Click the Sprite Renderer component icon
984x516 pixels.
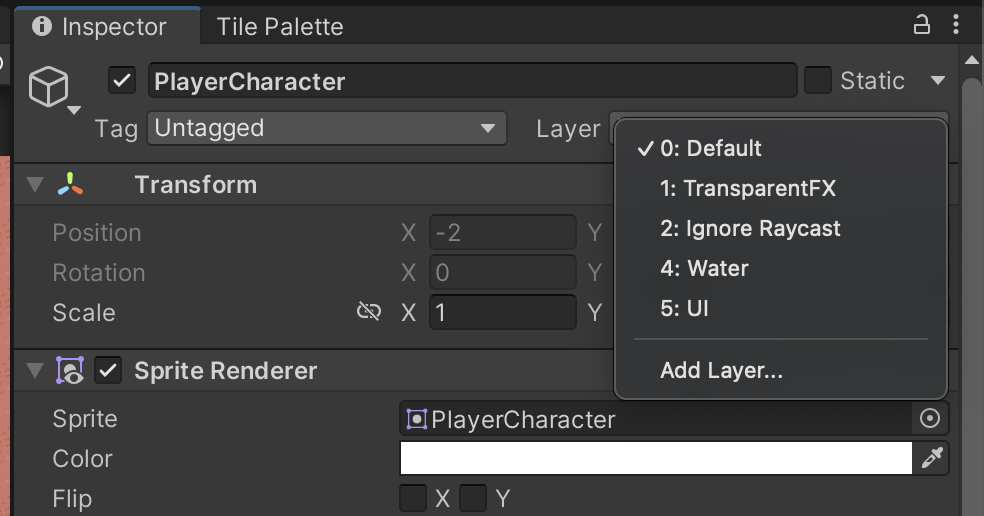(70, 371)
